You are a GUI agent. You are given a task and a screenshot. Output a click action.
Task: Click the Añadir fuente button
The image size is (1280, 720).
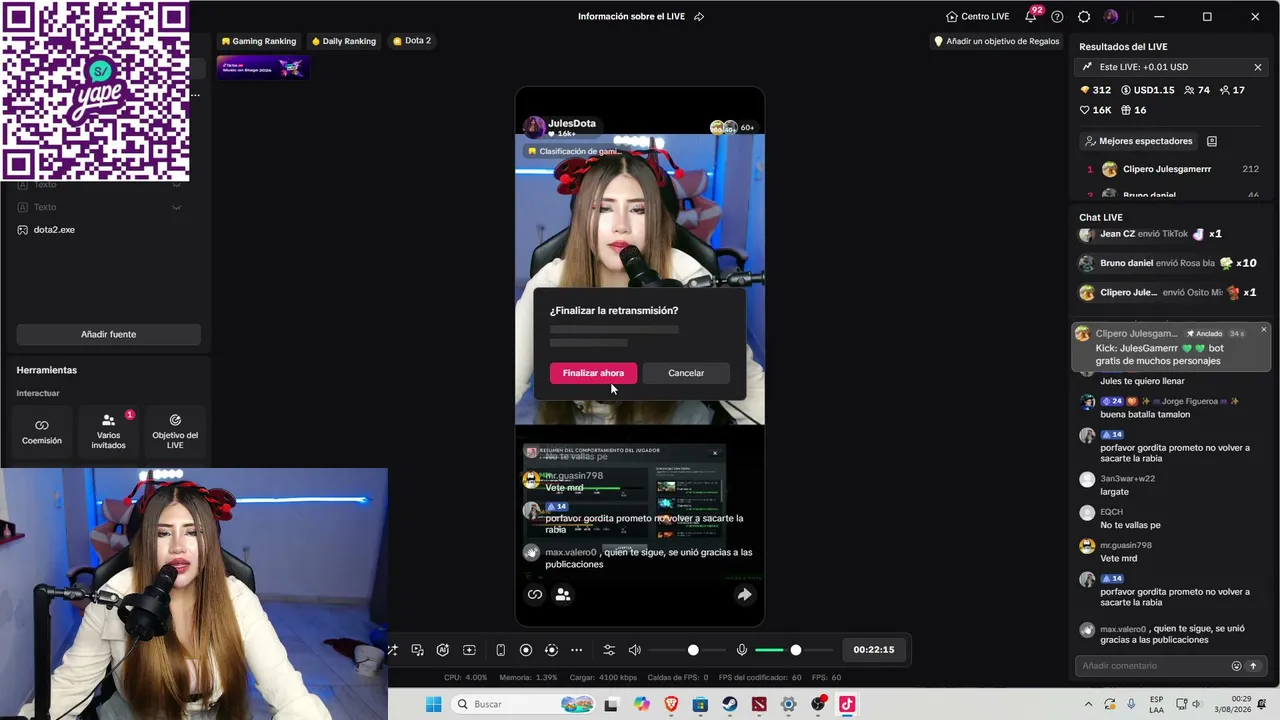pyautogui.click(x=108, y=334)
